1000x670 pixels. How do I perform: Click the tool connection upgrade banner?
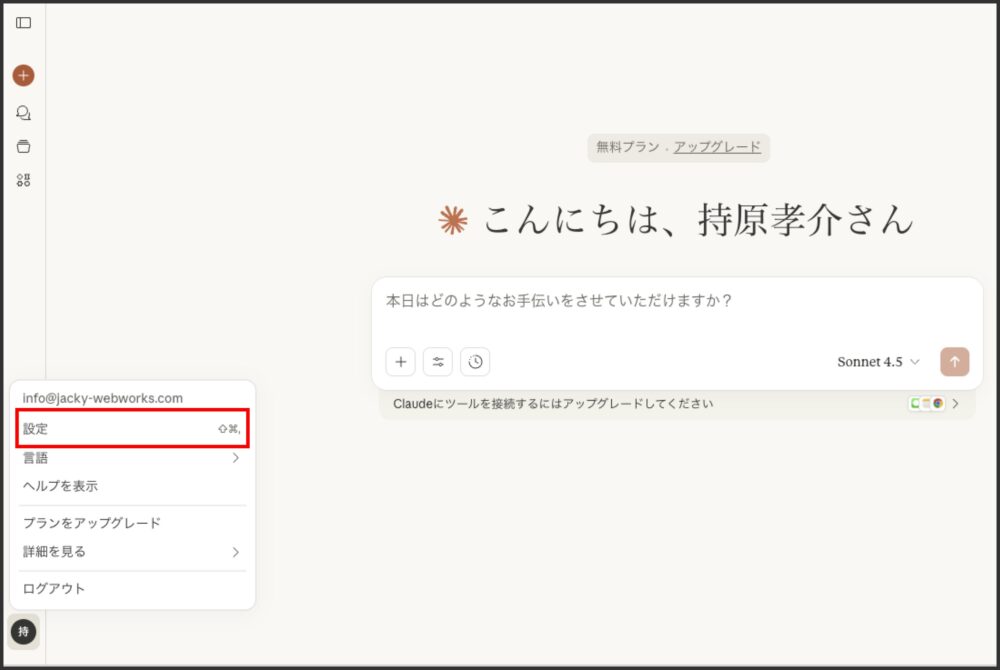[x=676, y=404]
